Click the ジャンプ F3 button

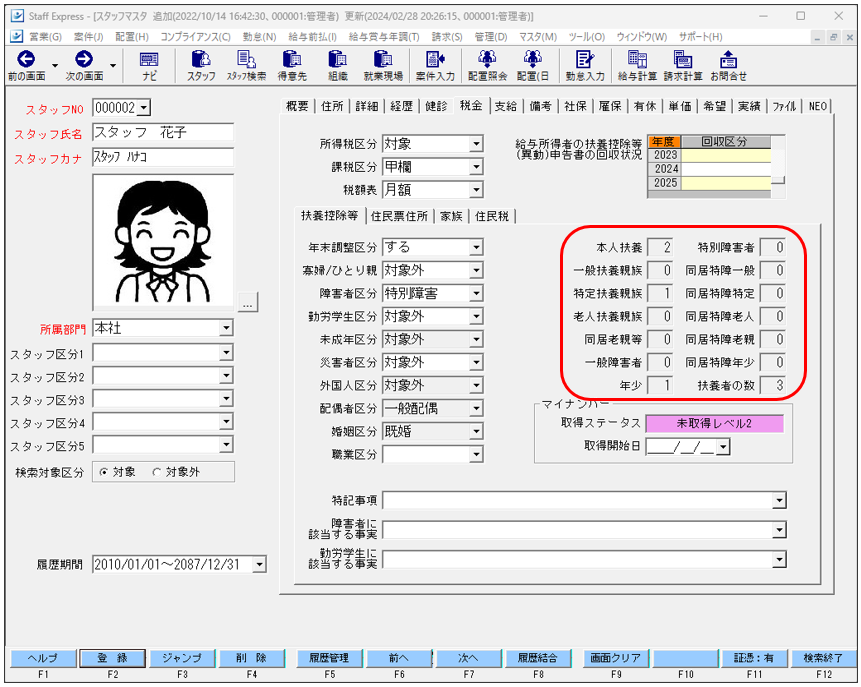(182, 658)
